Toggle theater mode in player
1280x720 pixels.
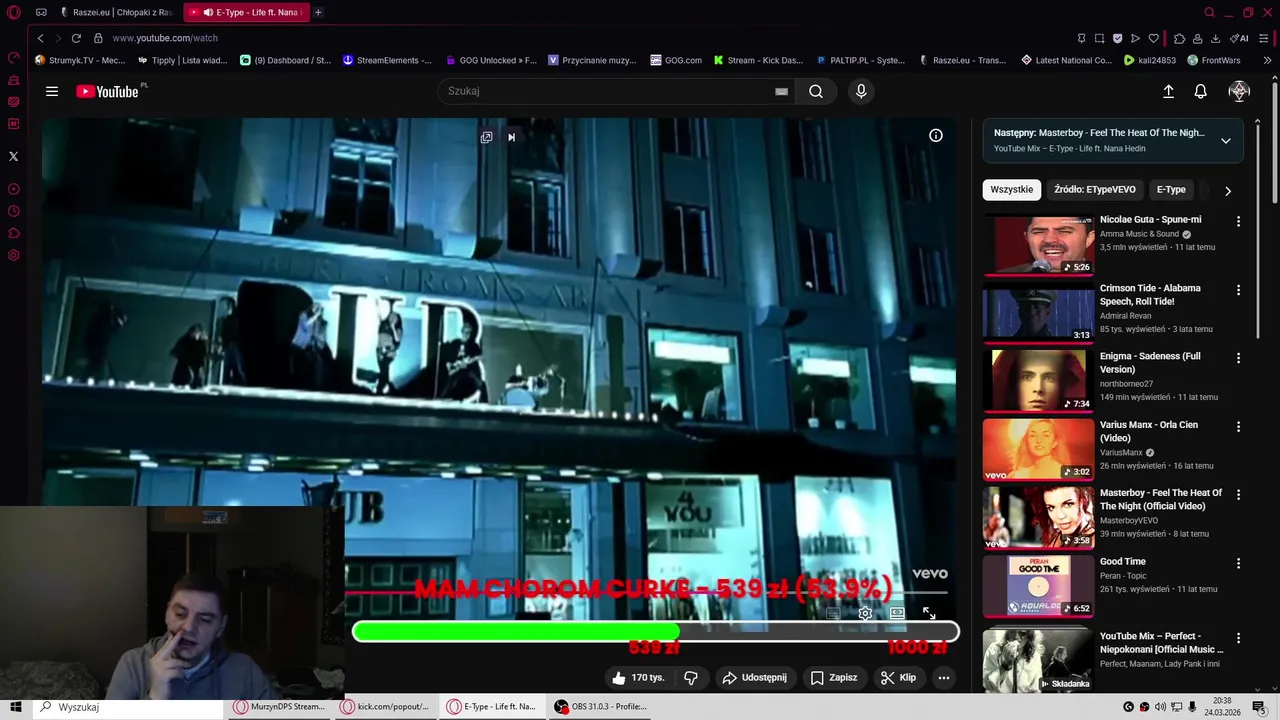897,613
